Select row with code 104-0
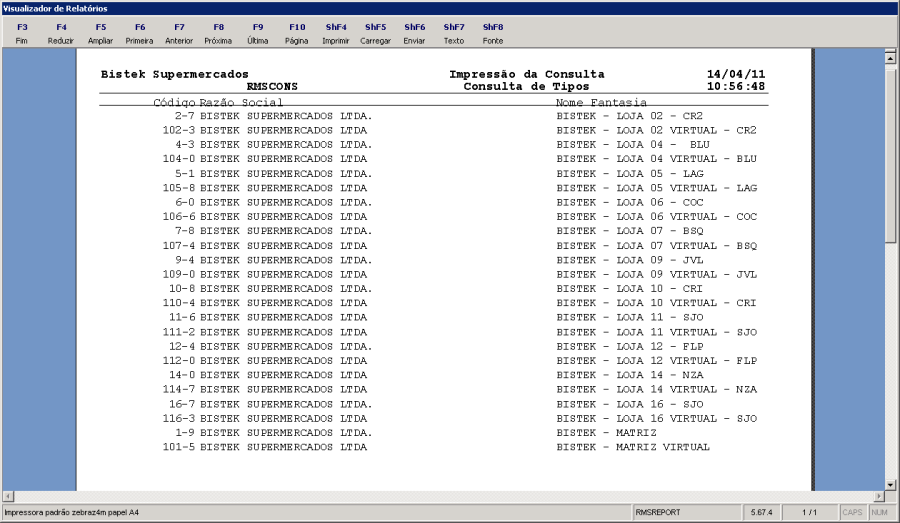Image resolution: width=900 pixels, height=523 pixels. pos(460,159)
